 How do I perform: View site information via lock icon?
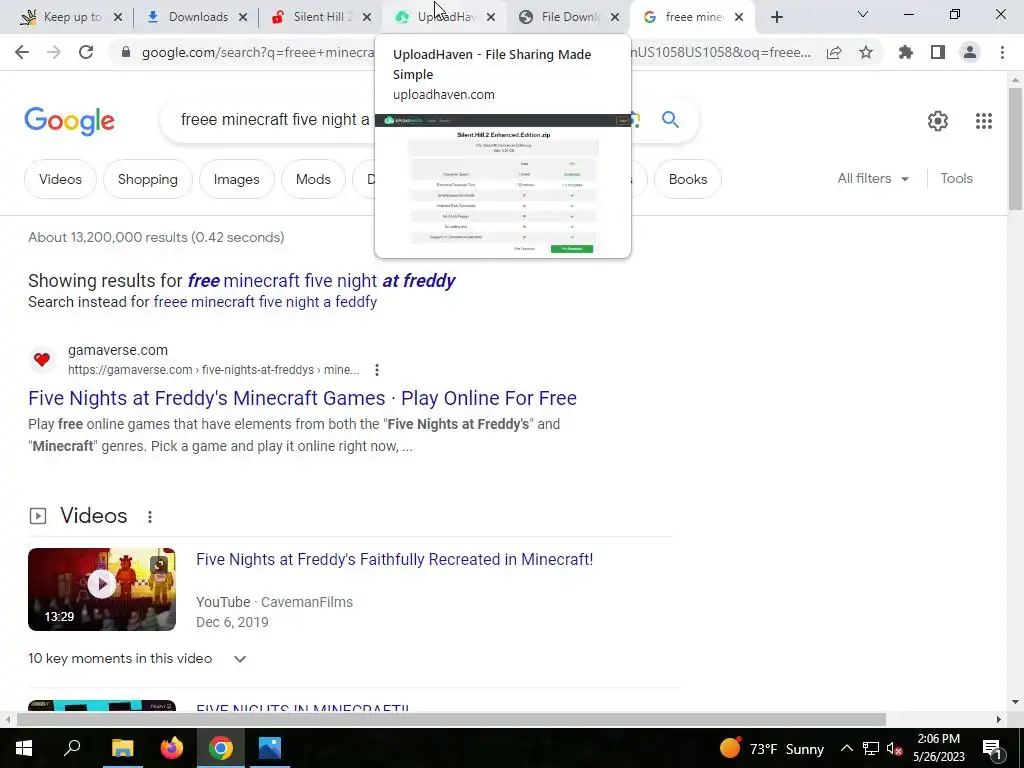(126, 52)
